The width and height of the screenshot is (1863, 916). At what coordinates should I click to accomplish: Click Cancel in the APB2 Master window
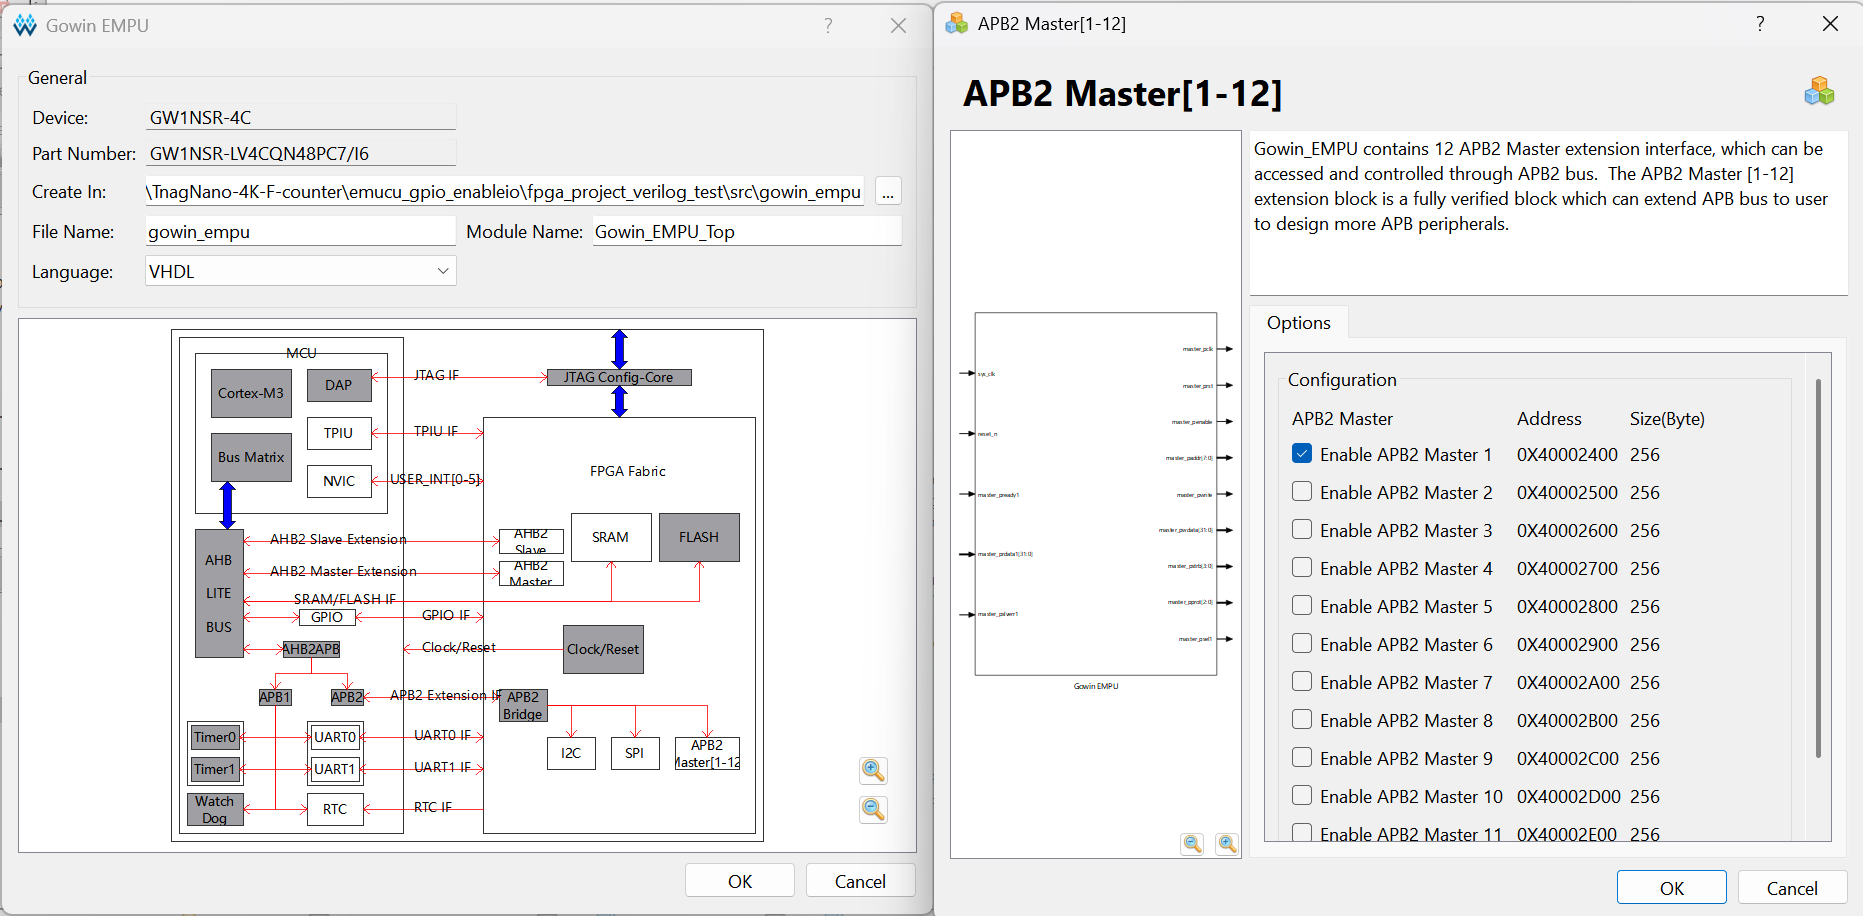pyautogui.click(x=1792, y=888)
